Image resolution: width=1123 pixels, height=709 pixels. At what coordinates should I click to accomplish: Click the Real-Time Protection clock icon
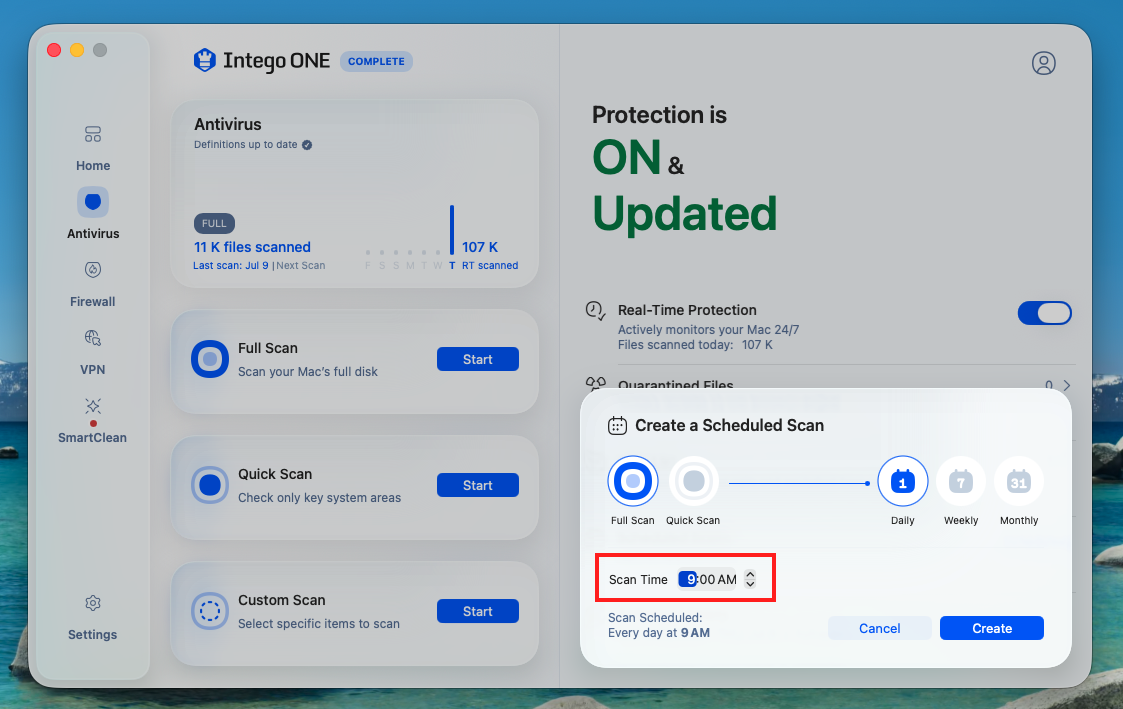click(x=595, y=311)
